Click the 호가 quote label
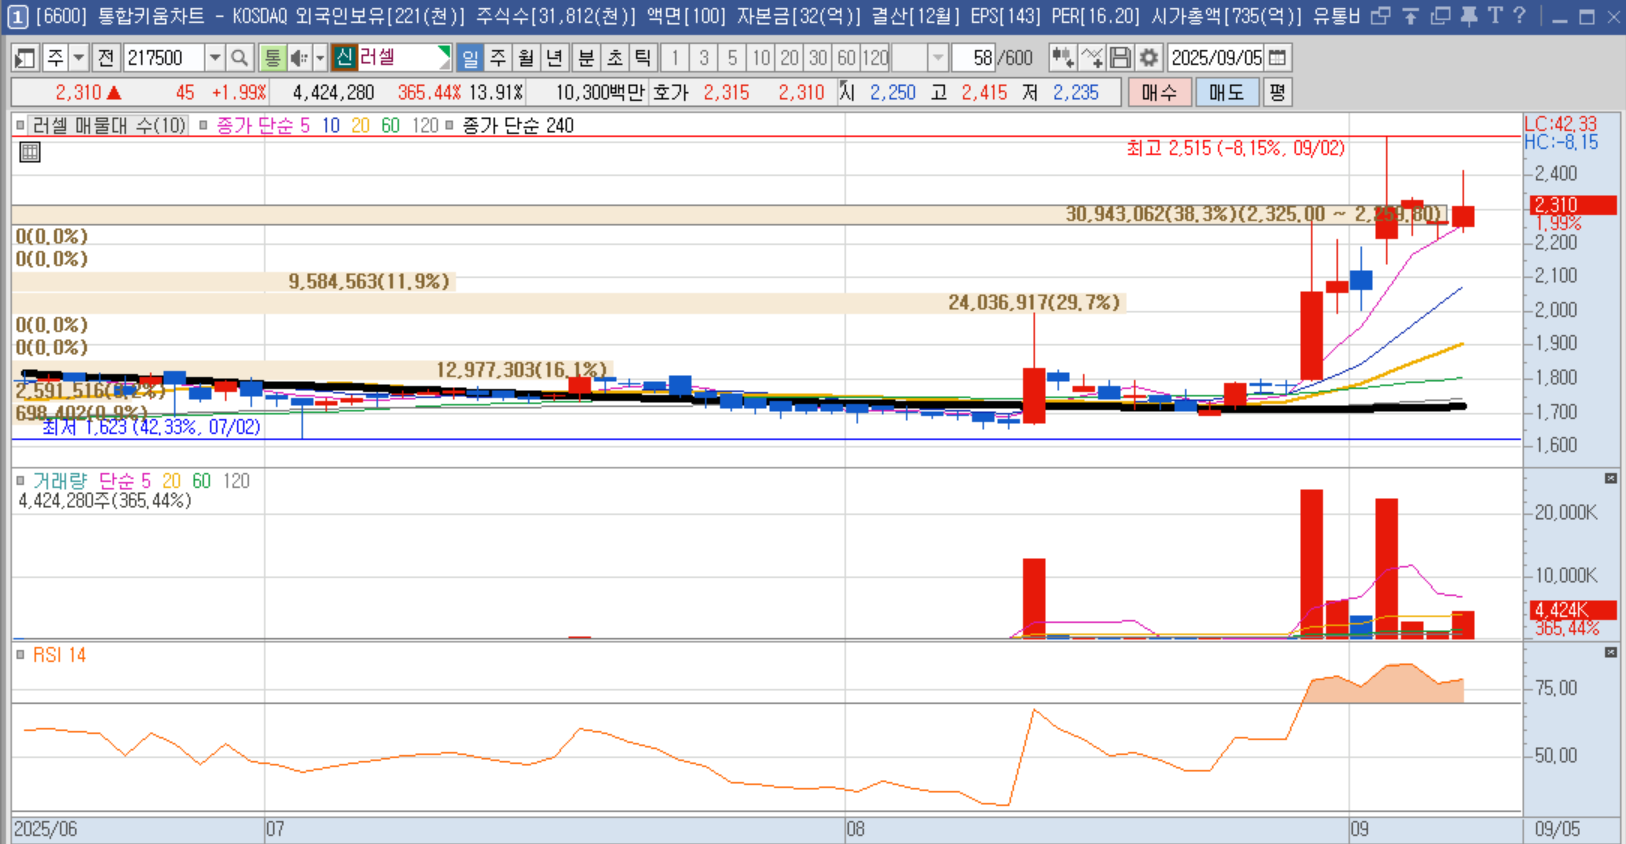This screenshot has height=844, width=1626. click(670, 93)
